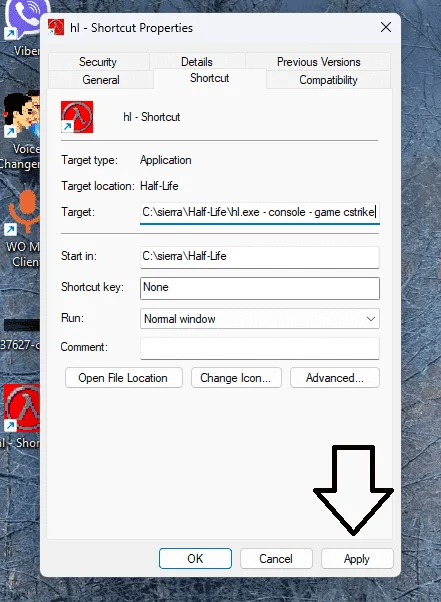
Task: Click the large hl shortcut icon in the dialog
Action: point(77,117)
